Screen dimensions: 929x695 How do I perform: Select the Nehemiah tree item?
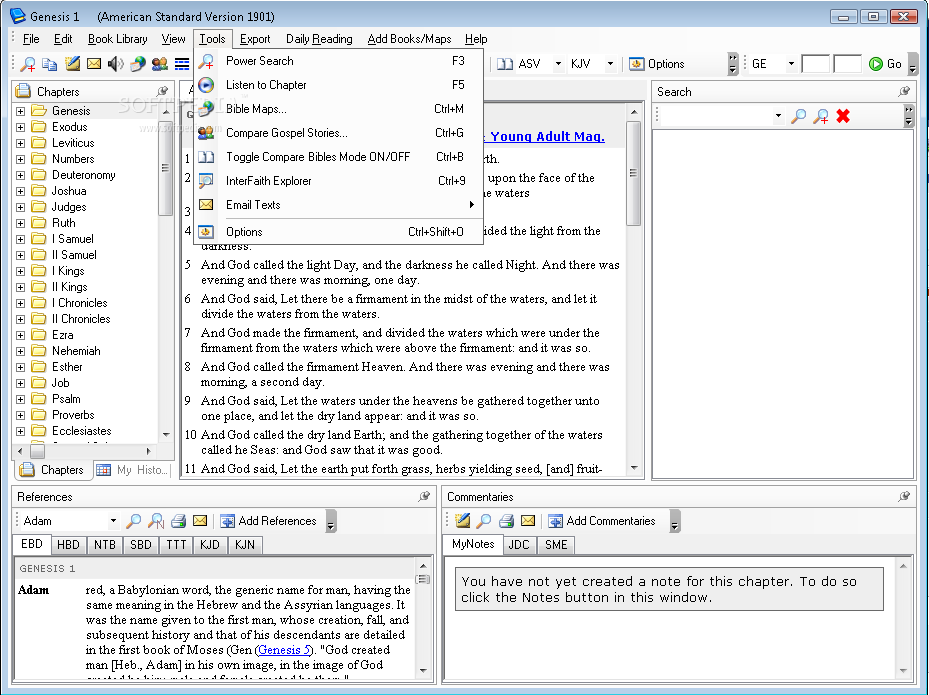click(x=76, y=351)
